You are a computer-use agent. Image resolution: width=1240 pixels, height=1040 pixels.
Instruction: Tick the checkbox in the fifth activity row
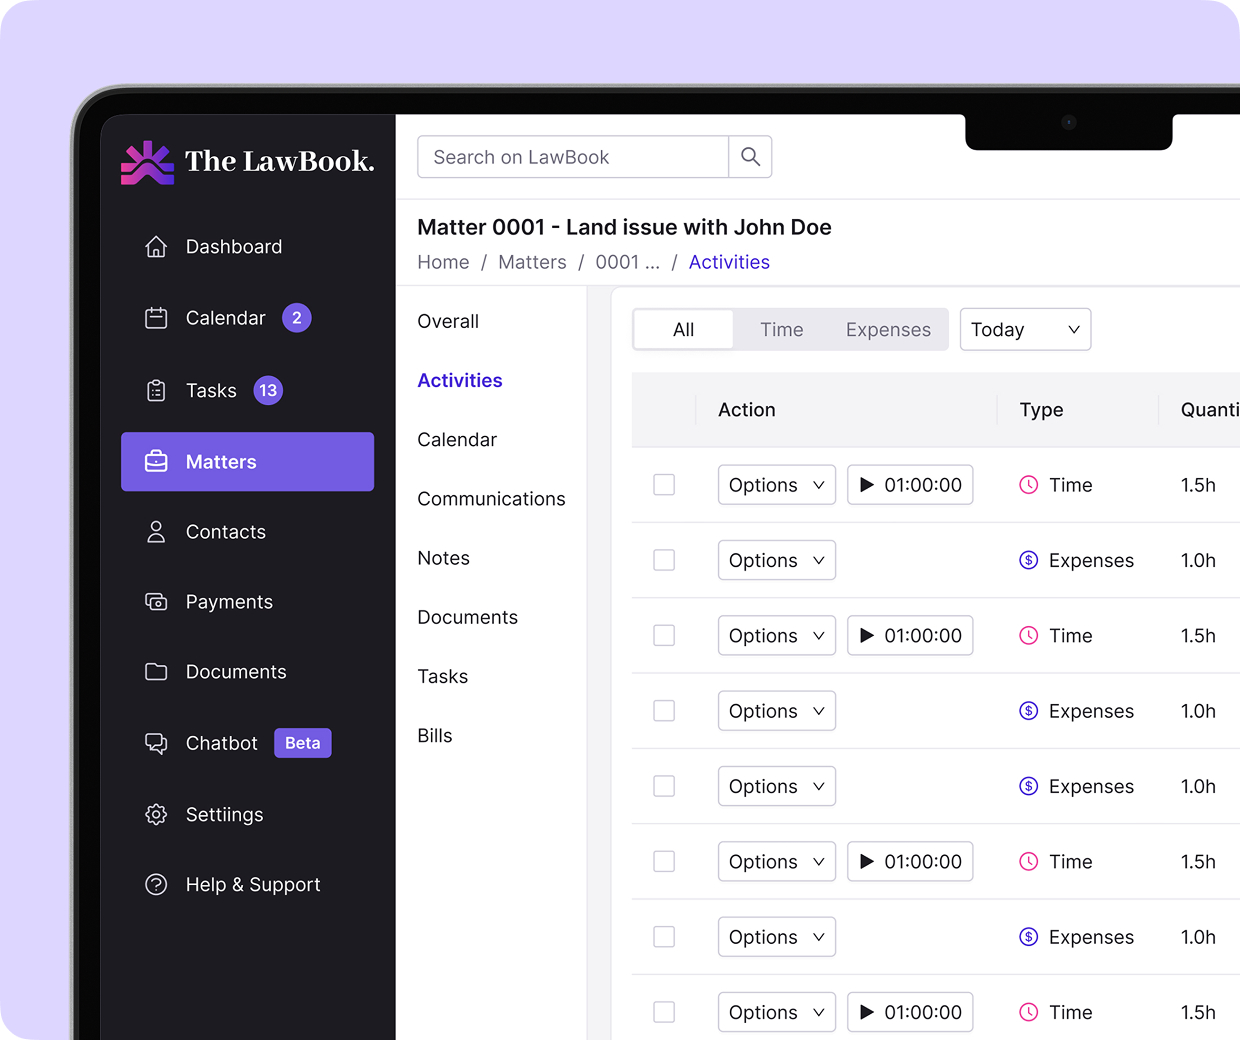point(664,786)
